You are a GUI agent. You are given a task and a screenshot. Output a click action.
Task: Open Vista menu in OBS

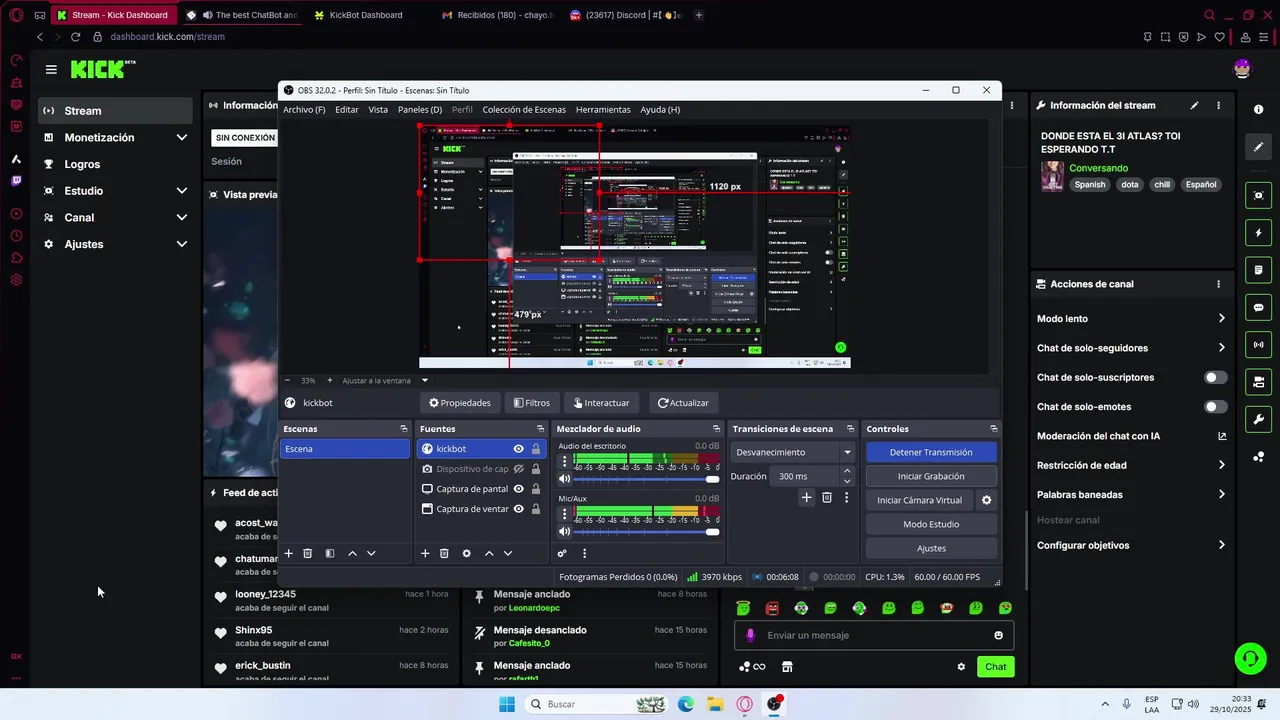point(378,110)
